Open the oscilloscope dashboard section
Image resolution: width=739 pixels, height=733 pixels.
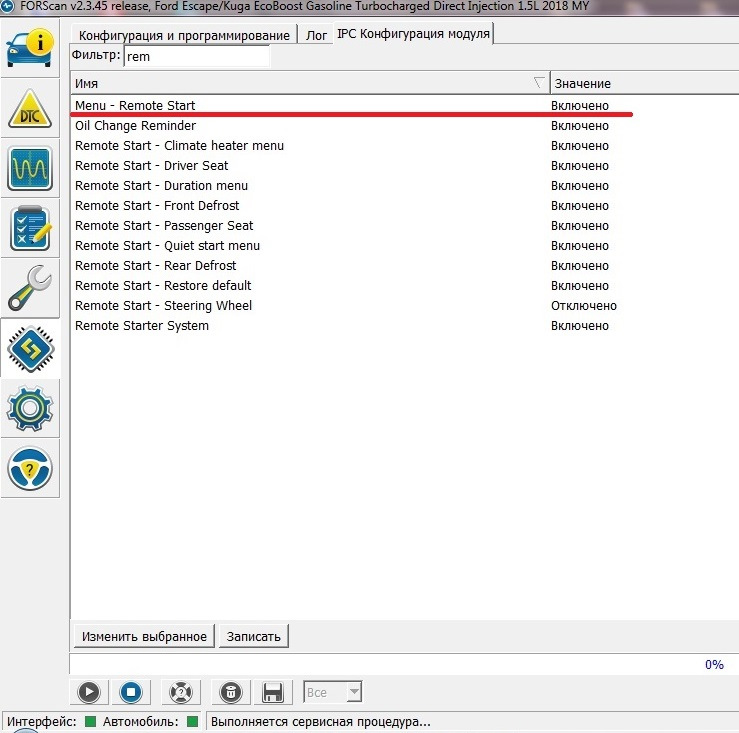coord(30,168)
